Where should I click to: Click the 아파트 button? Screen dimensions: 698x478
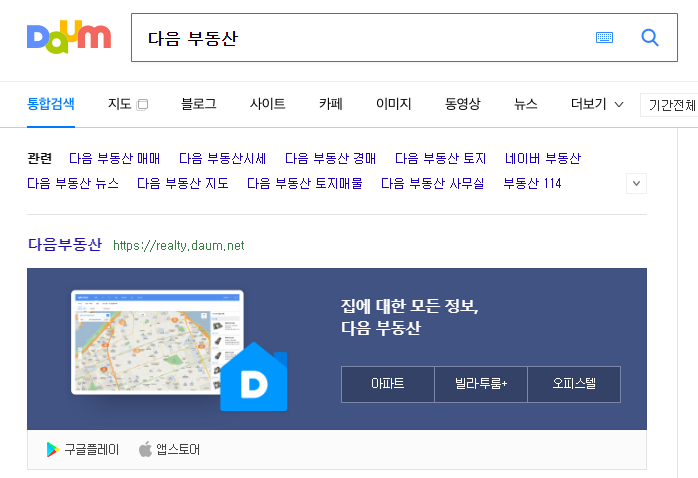(x=388, y=384)
